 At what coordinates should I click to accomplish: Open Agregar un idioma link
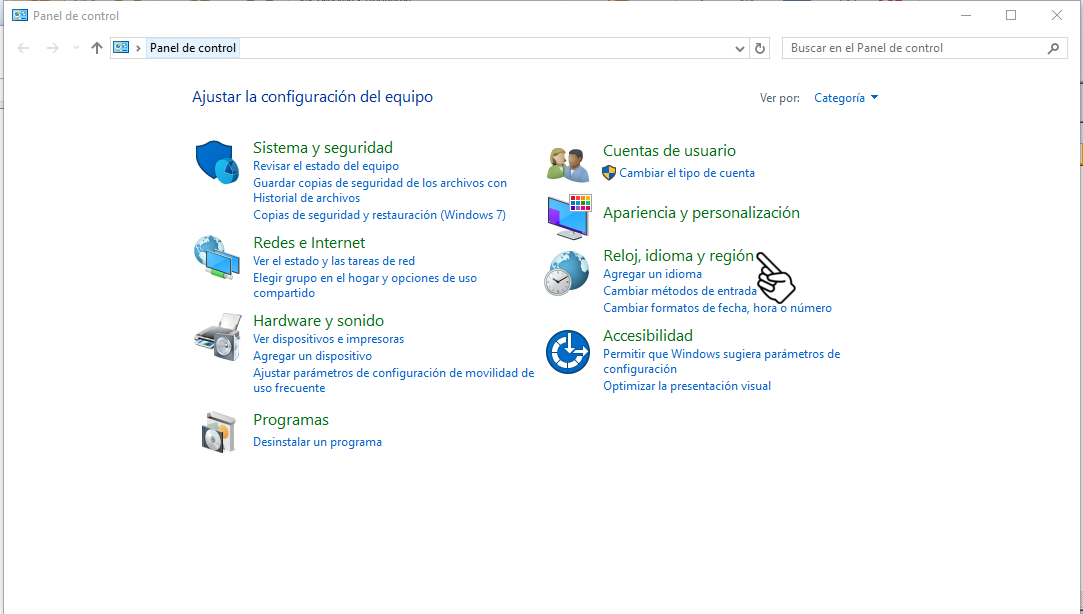tap(652, 274)
